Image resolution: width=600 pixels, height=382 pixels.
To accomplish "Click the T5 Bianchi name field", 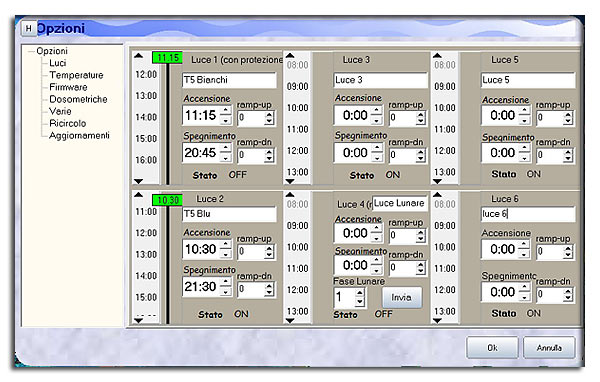I will 229,80.
